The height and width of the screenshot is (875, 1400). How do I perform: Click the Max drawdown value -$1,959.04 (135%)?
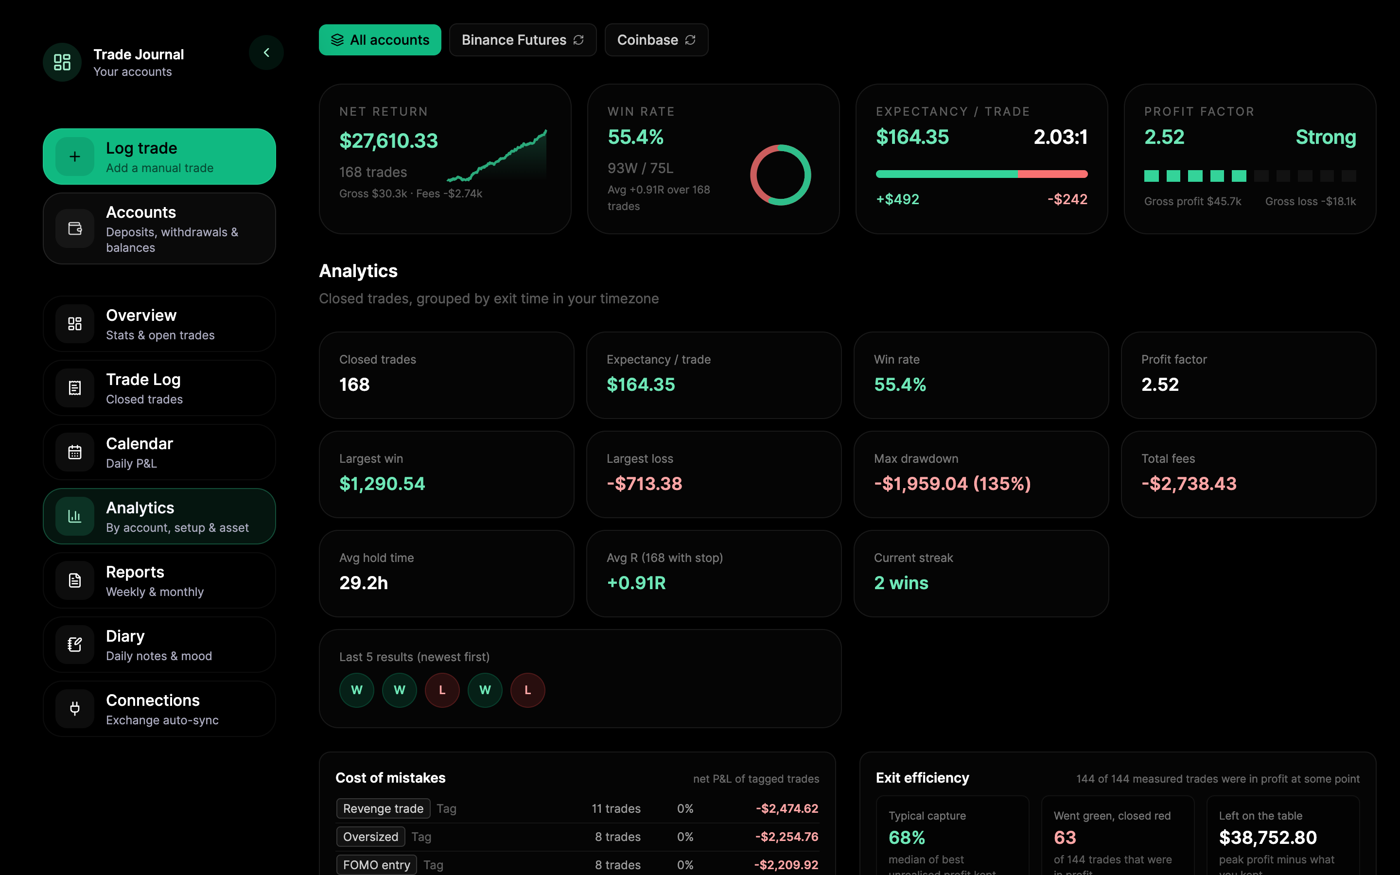[952, 484]
